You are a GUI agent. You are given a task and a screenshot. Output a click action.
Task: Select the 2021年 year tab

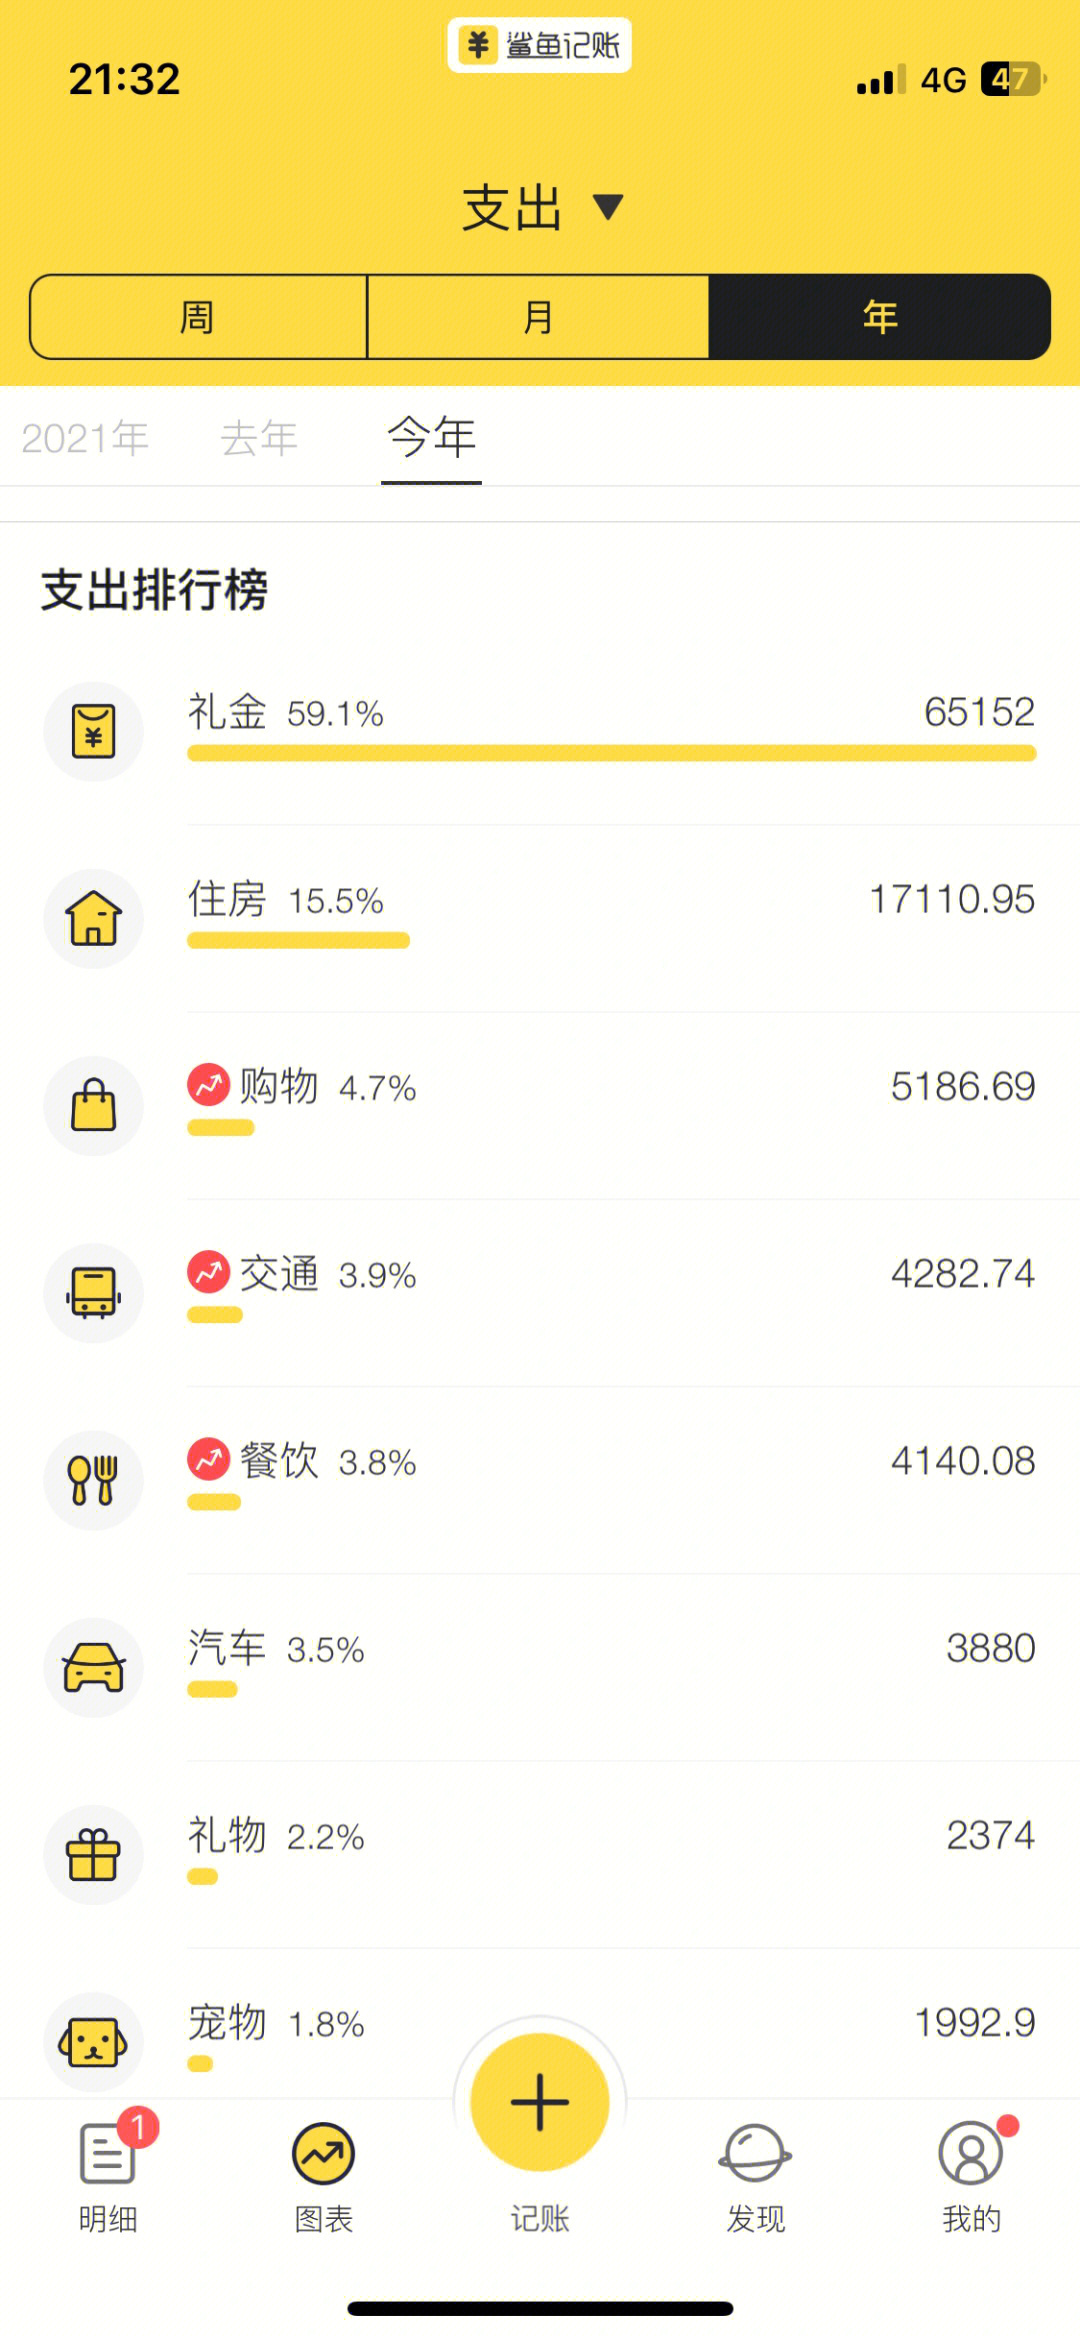point(85,438)
